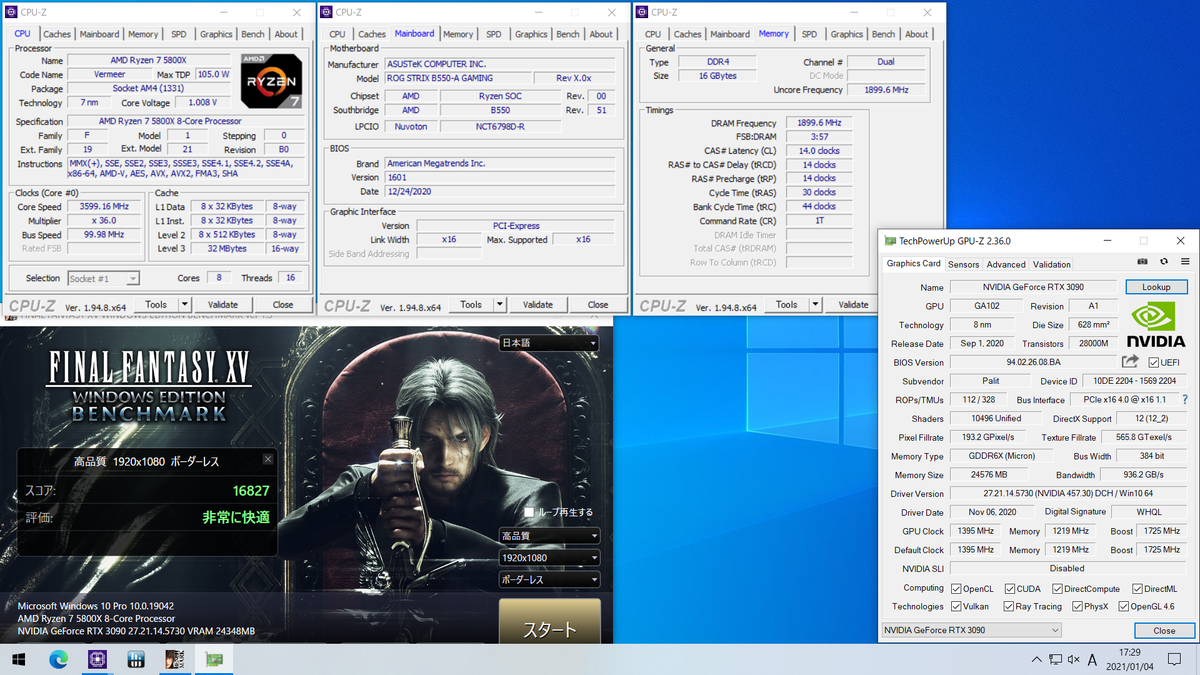Click the blue app icon next to CPU-Z
This screenshot has height=675, width=1200.
(136, 660)
